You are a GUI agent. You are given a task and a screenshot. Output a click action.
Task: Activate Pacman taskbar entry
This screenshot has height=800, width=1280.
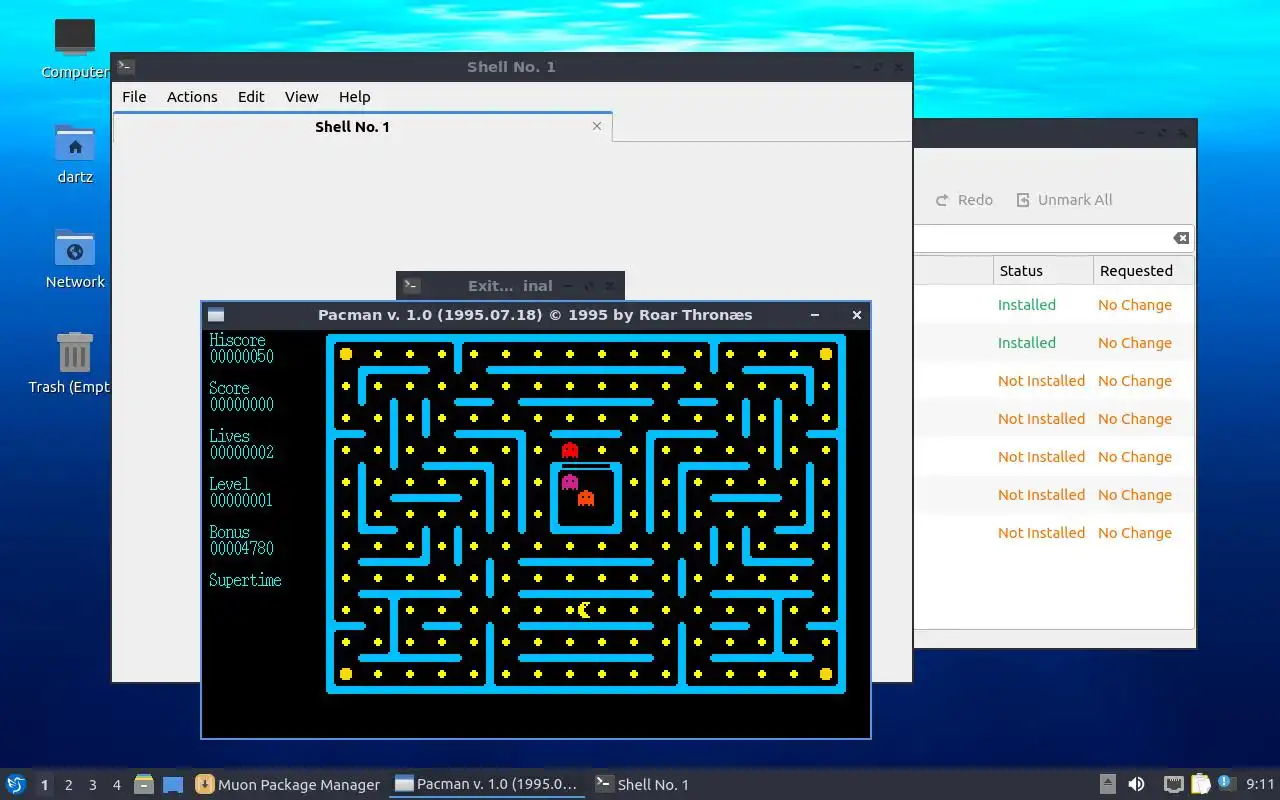point(487,785)
